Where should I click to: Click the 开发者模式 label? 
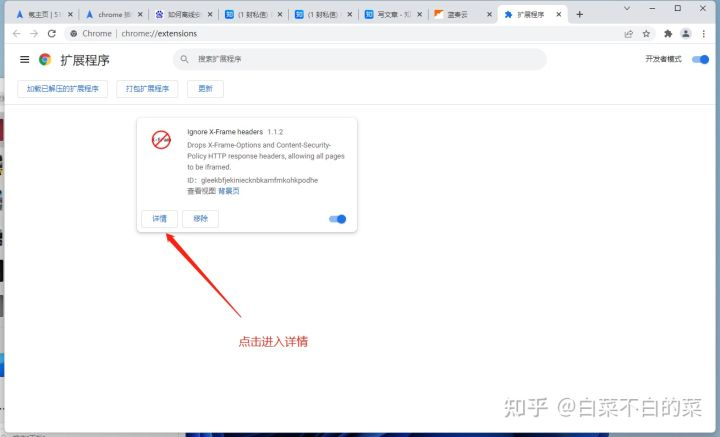pos(663,59)
